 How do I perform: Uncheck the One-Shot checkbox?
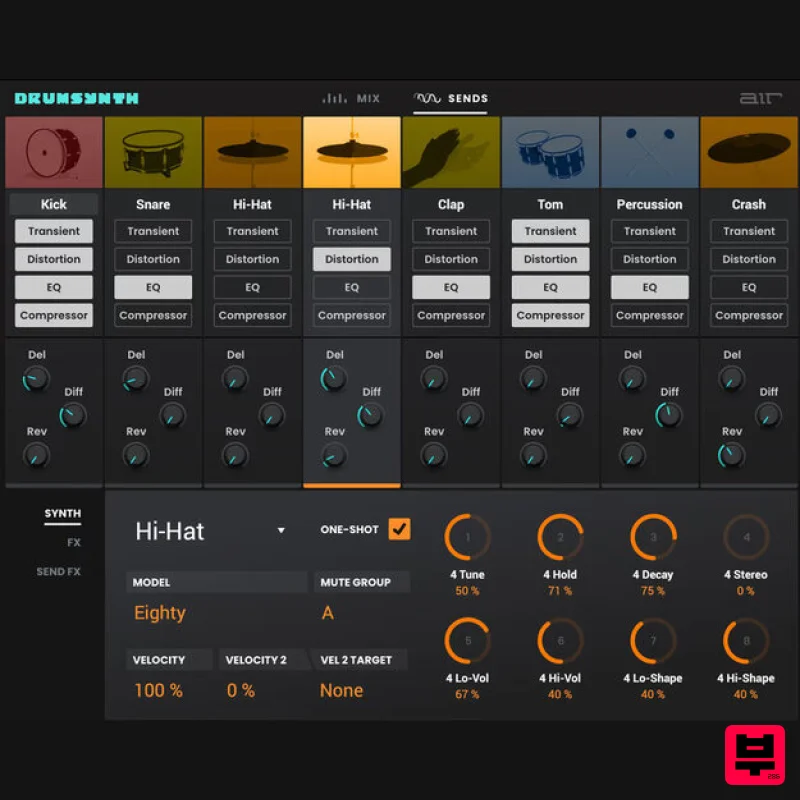tap(399, 529)
